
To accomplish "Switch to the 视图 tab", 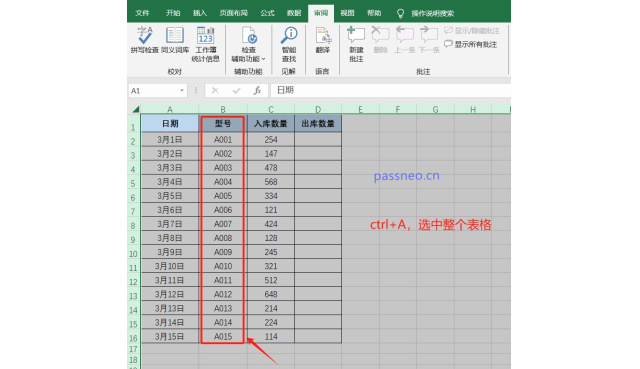I will pos(347,13).
